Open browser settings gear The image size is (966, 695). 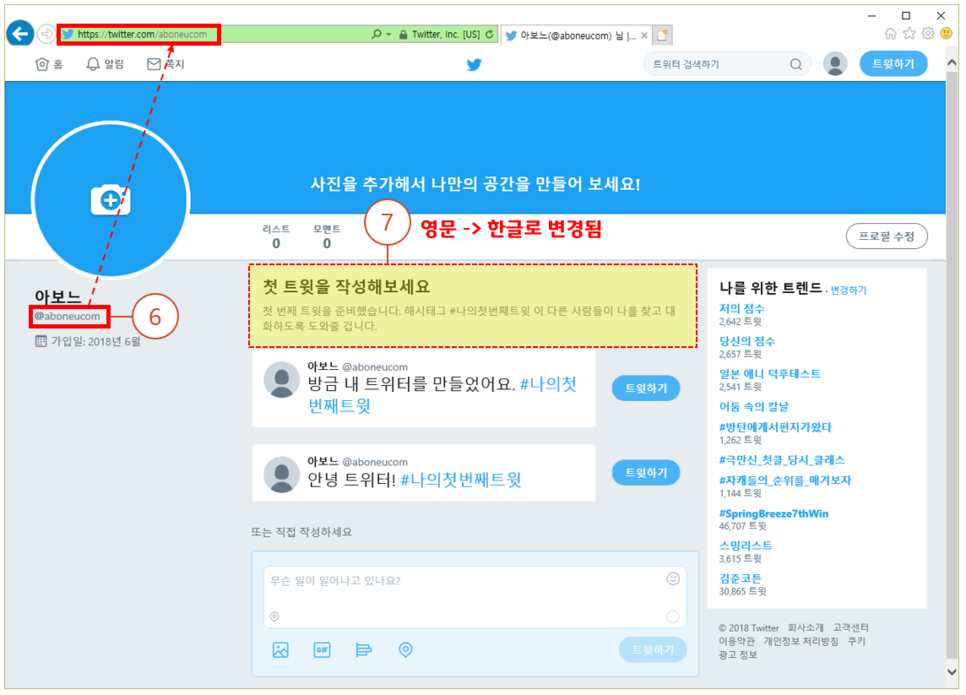pos(928,34)
